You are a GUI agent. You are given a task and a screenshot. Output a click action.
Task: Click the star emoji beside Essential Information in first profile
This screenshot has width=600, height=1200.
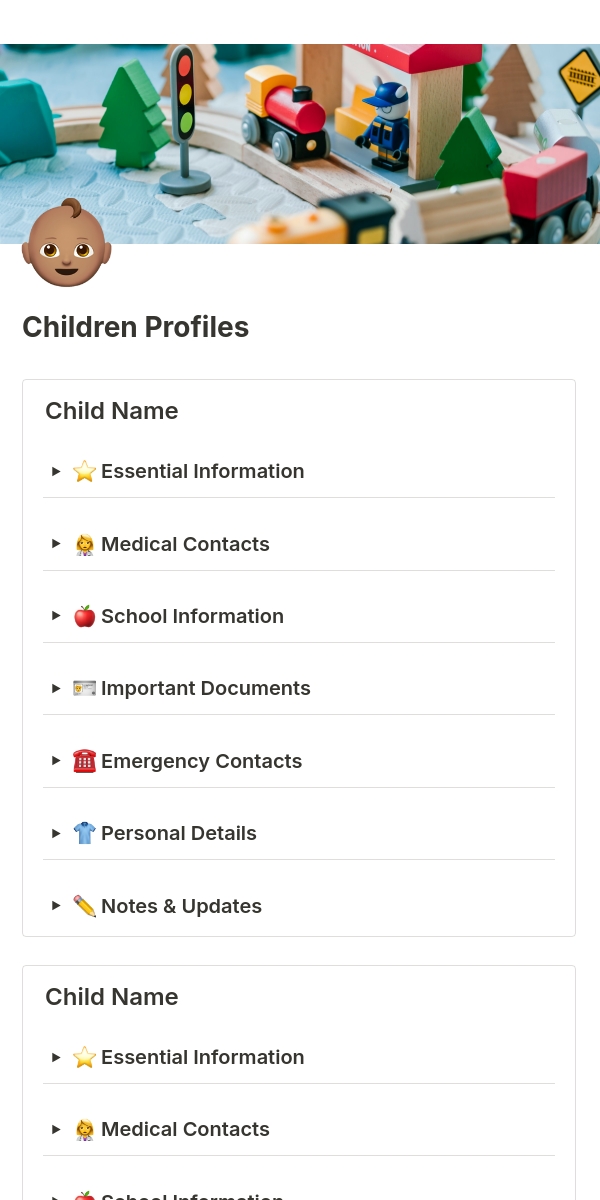pos(85,471)
